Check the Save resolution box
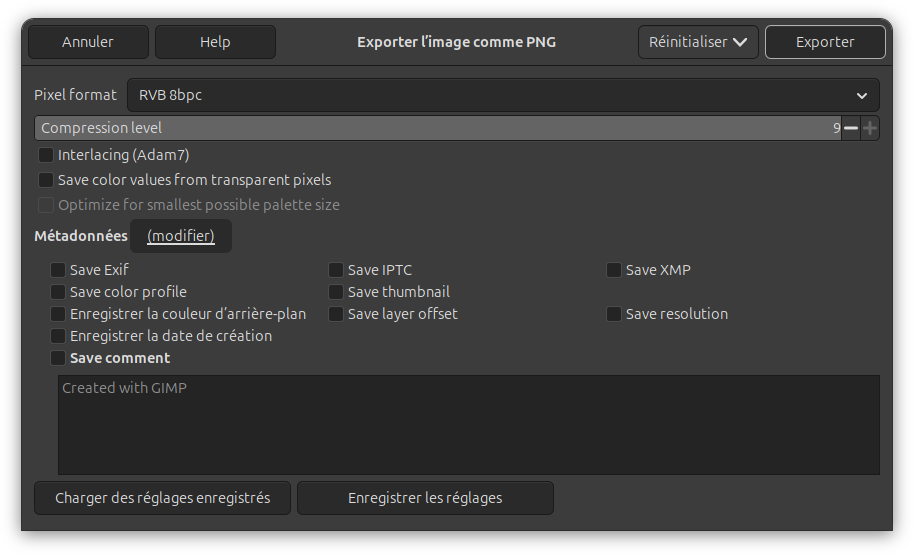Viewport: 914px width, 555px height. [614, 314]
